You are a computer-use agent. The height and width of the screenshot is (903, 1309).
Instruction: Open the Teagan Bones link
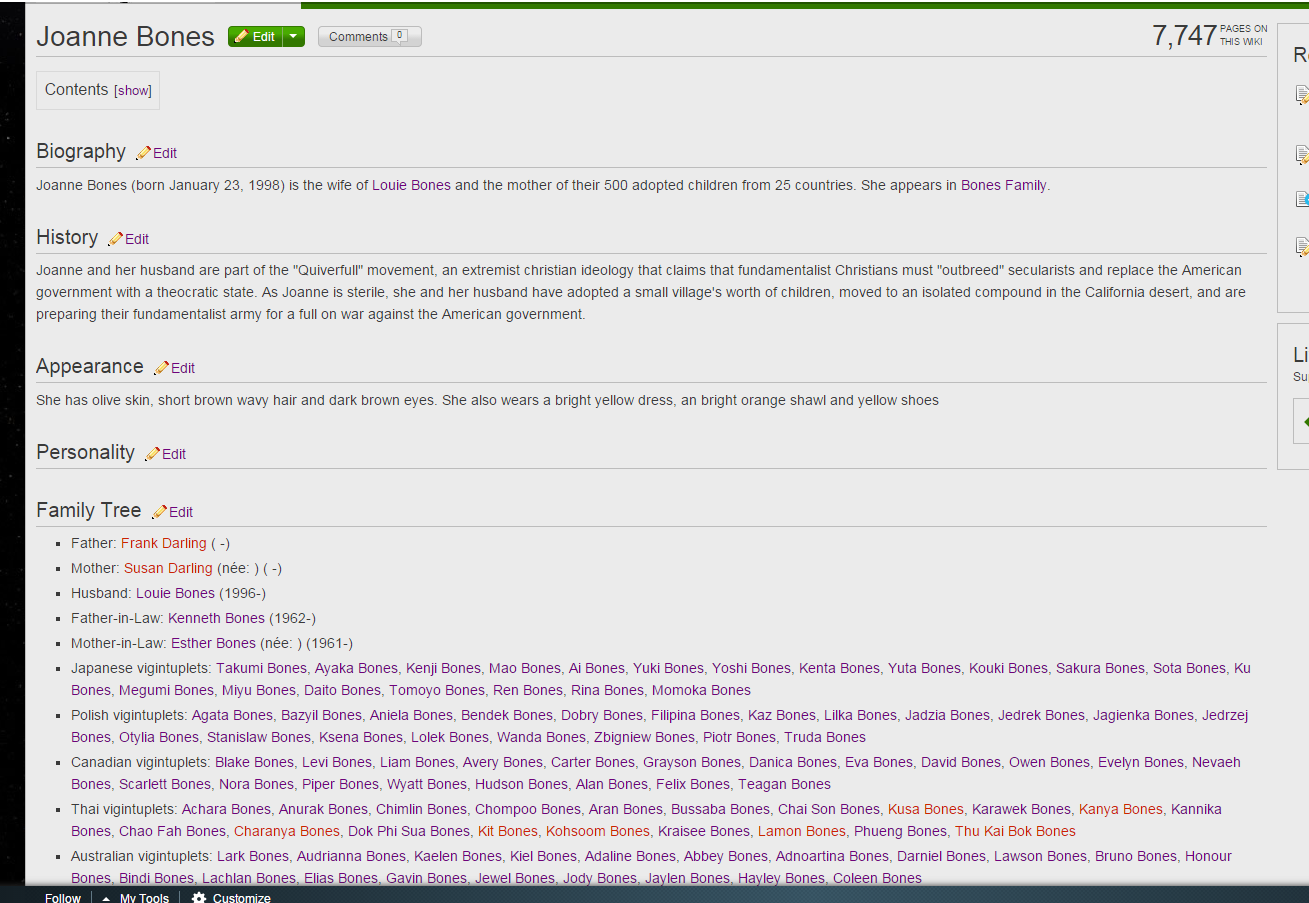click(784, 784)
